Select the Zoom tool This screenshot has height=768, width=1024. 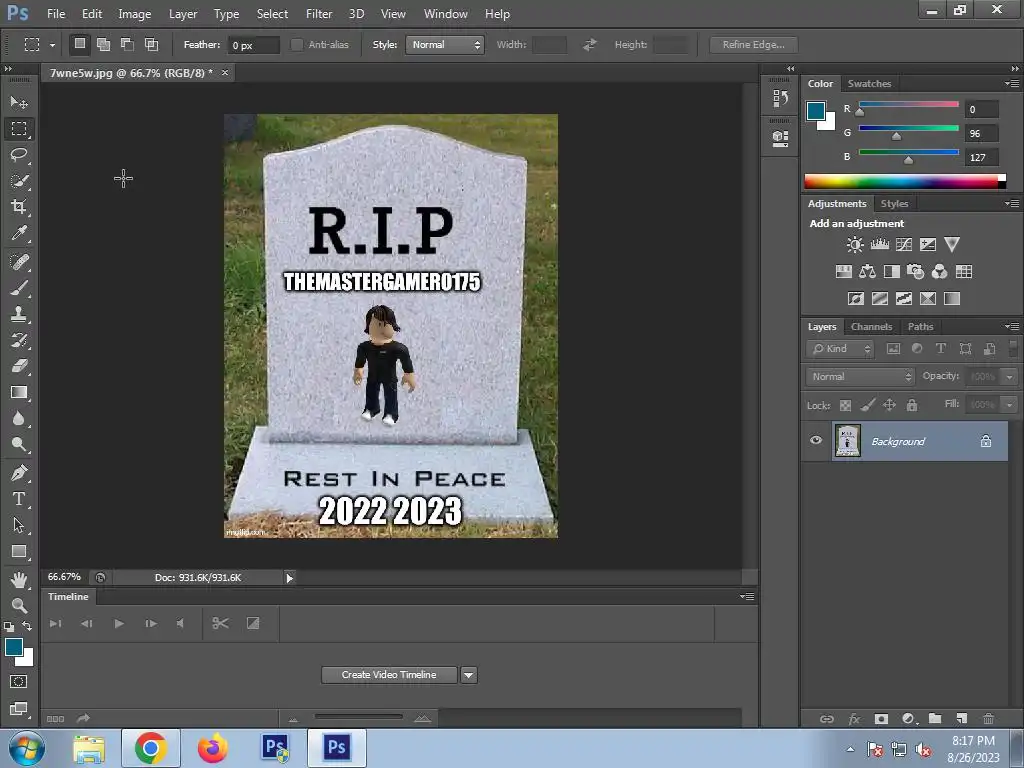tap(19, 605)
